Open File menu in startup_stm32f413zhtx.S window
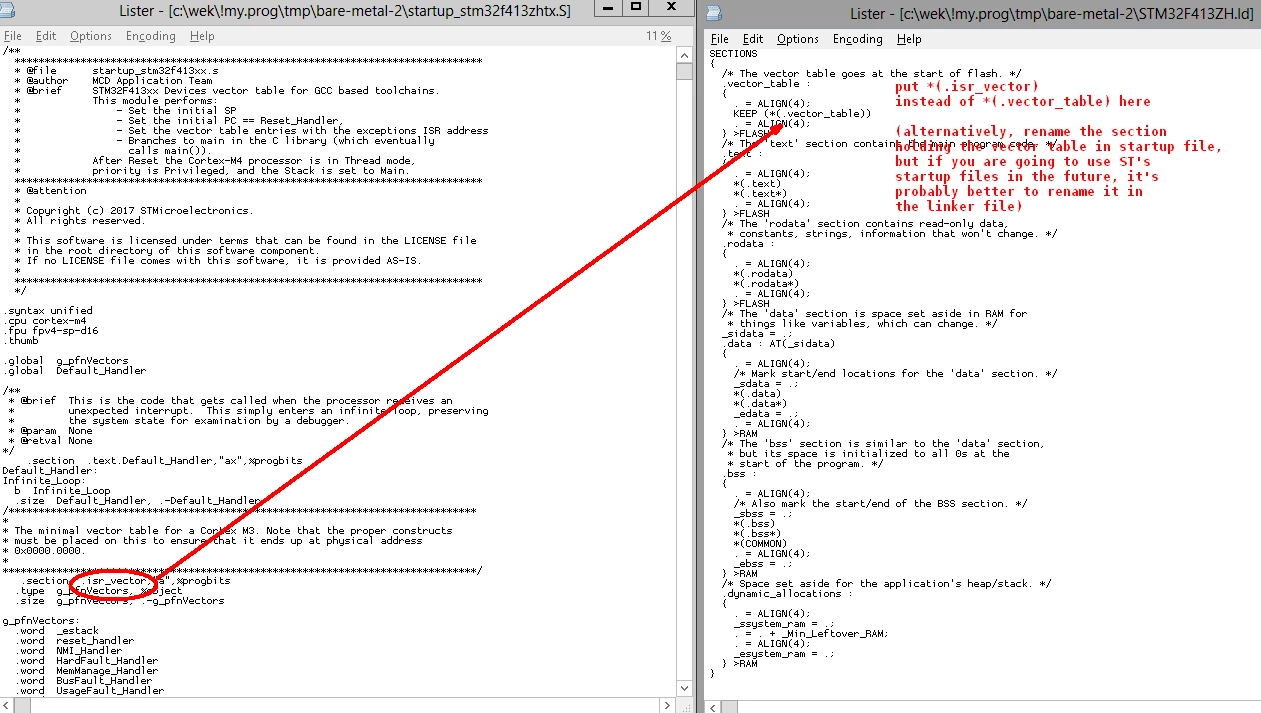This screenshot has width=1261, height=713. 13,36
